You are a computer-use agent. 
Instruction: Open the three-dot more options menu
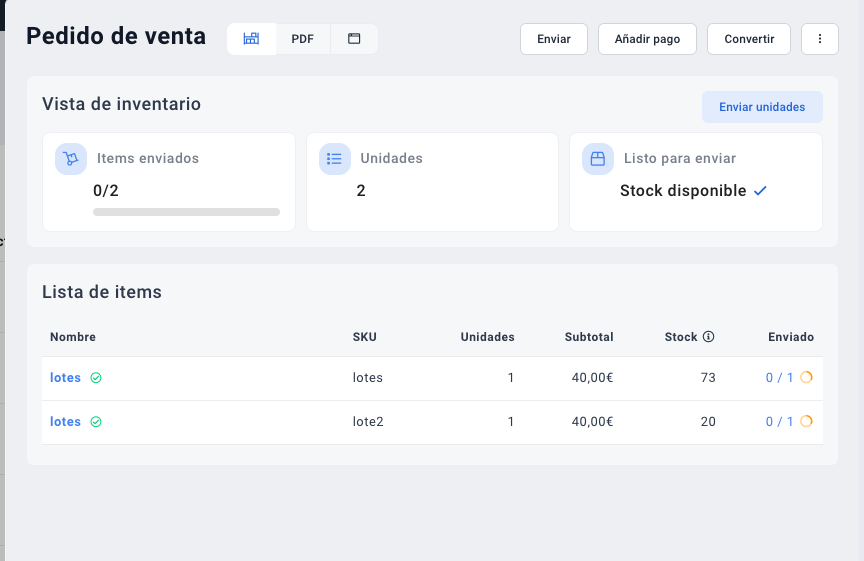(x=820, y=39)
